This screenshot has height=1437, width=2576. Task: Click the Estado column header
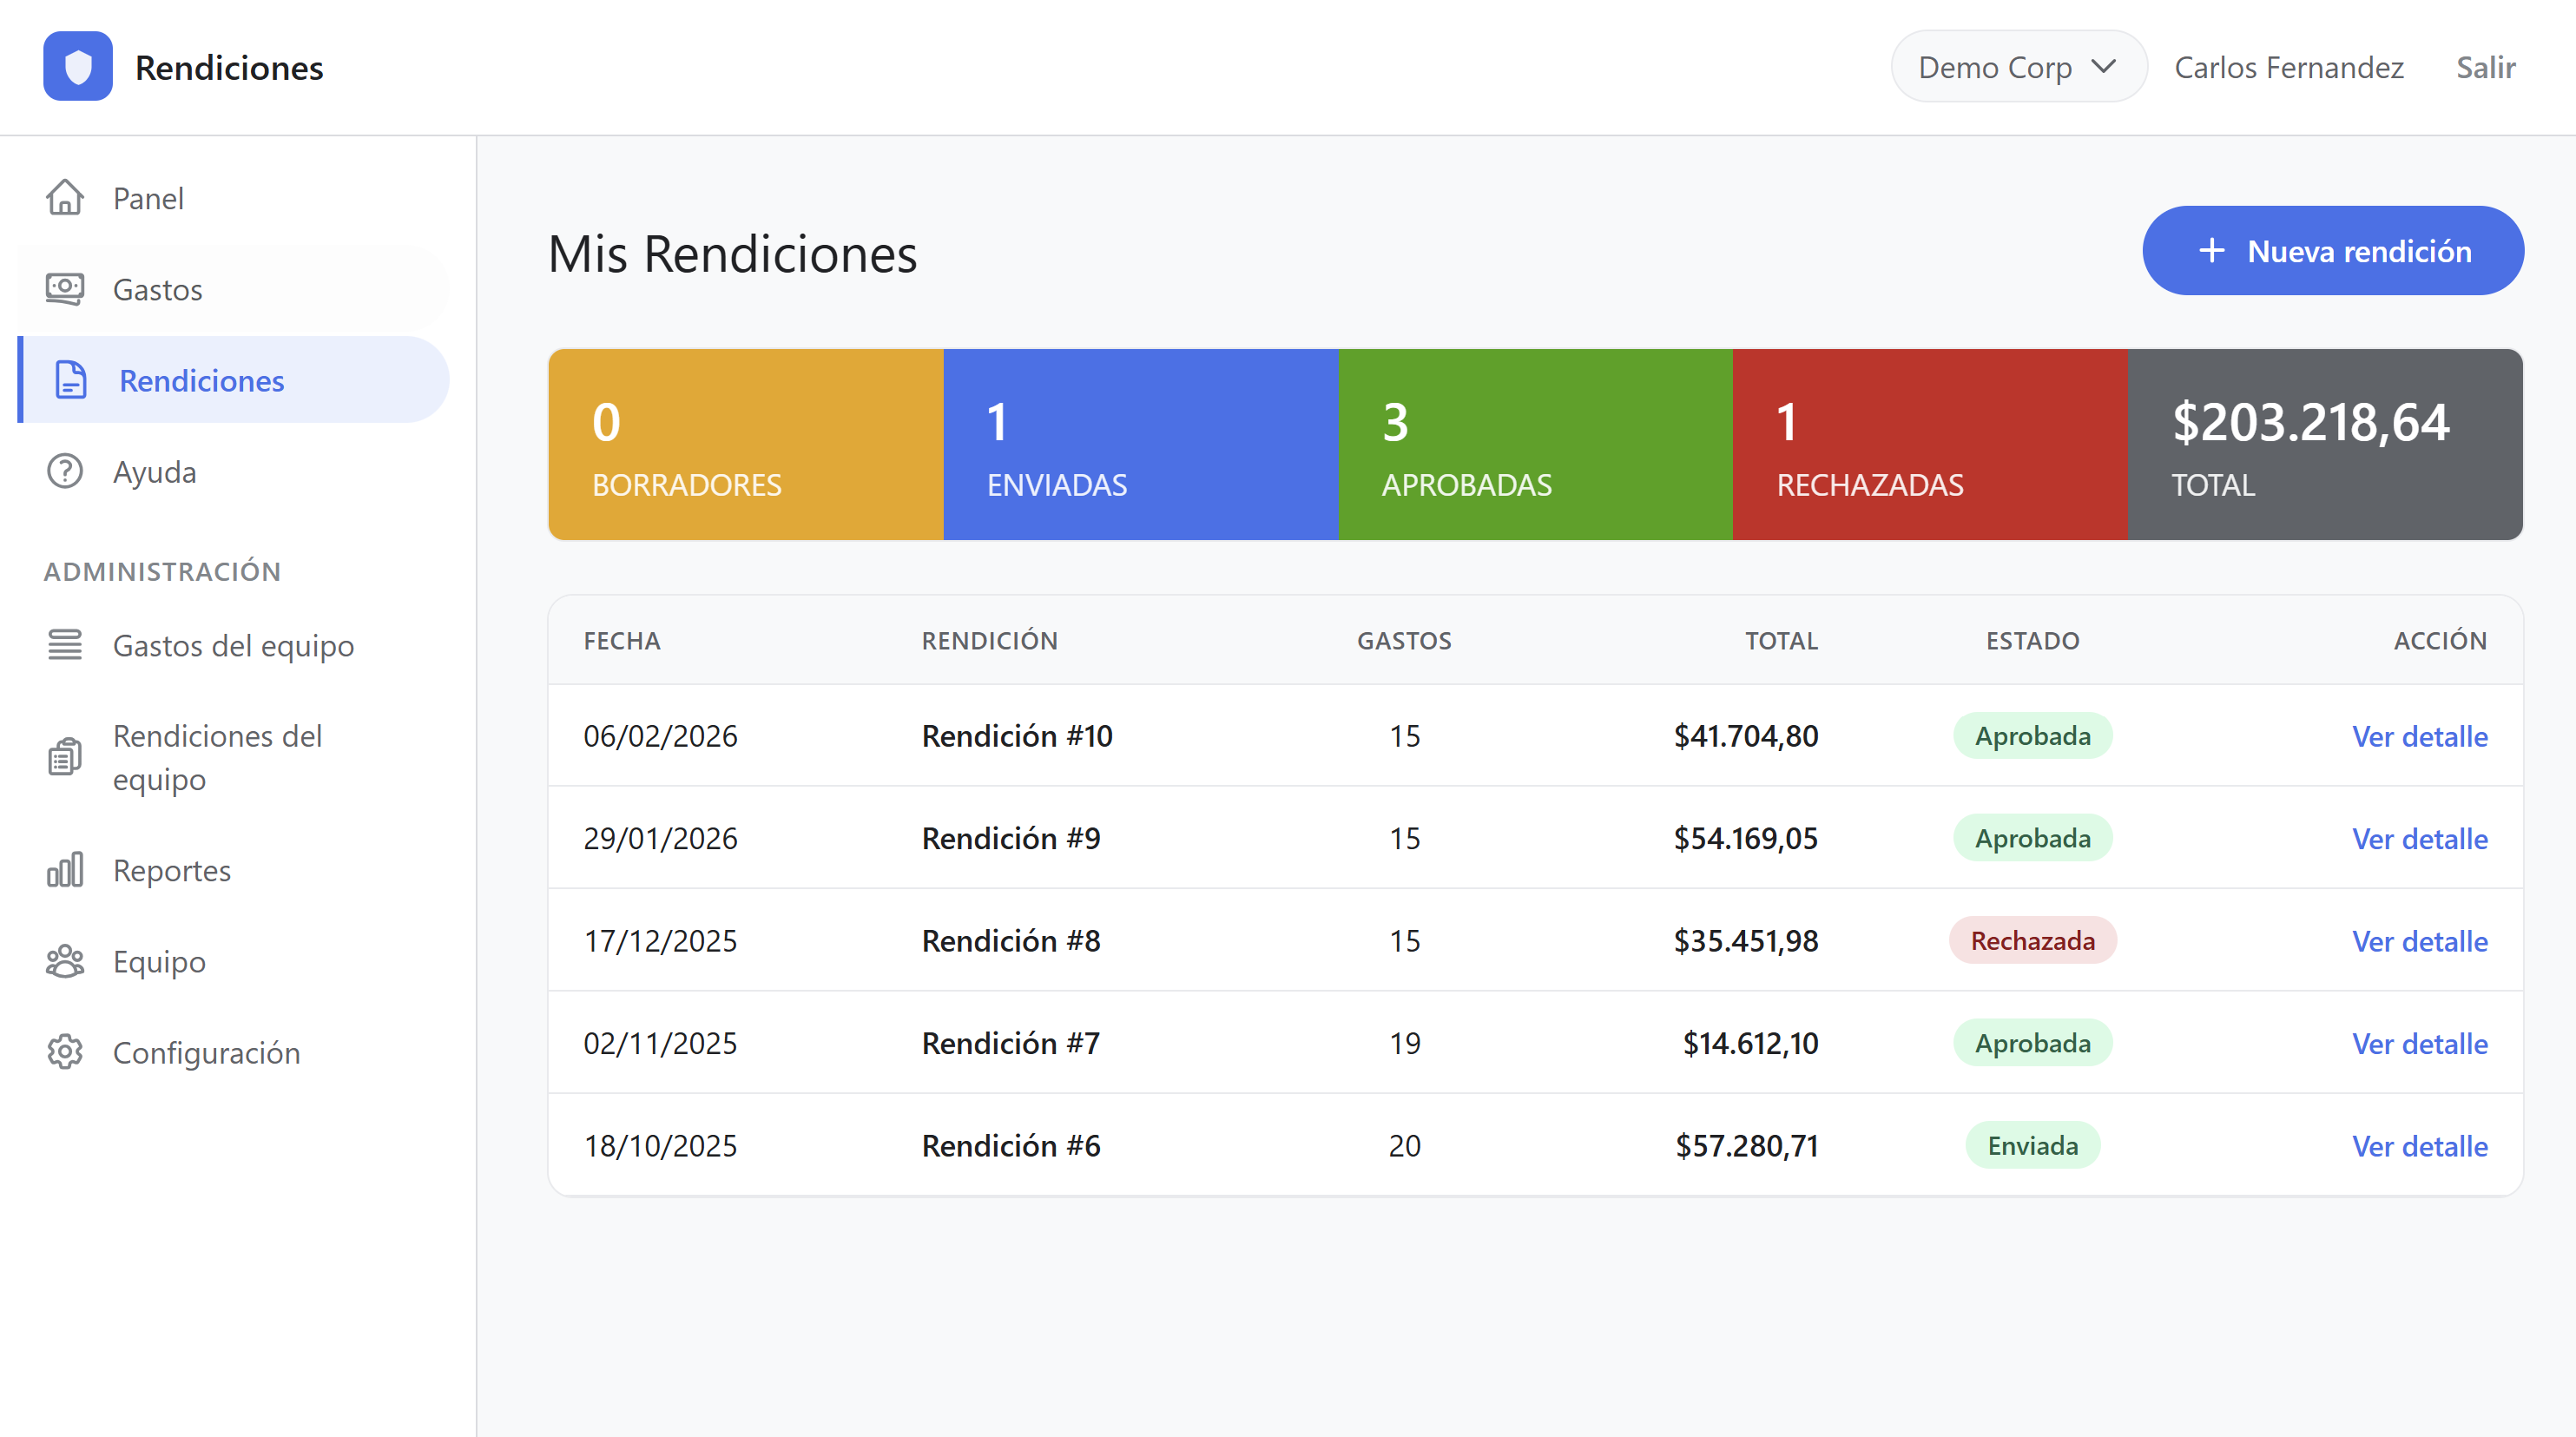tap(2033, 640)
